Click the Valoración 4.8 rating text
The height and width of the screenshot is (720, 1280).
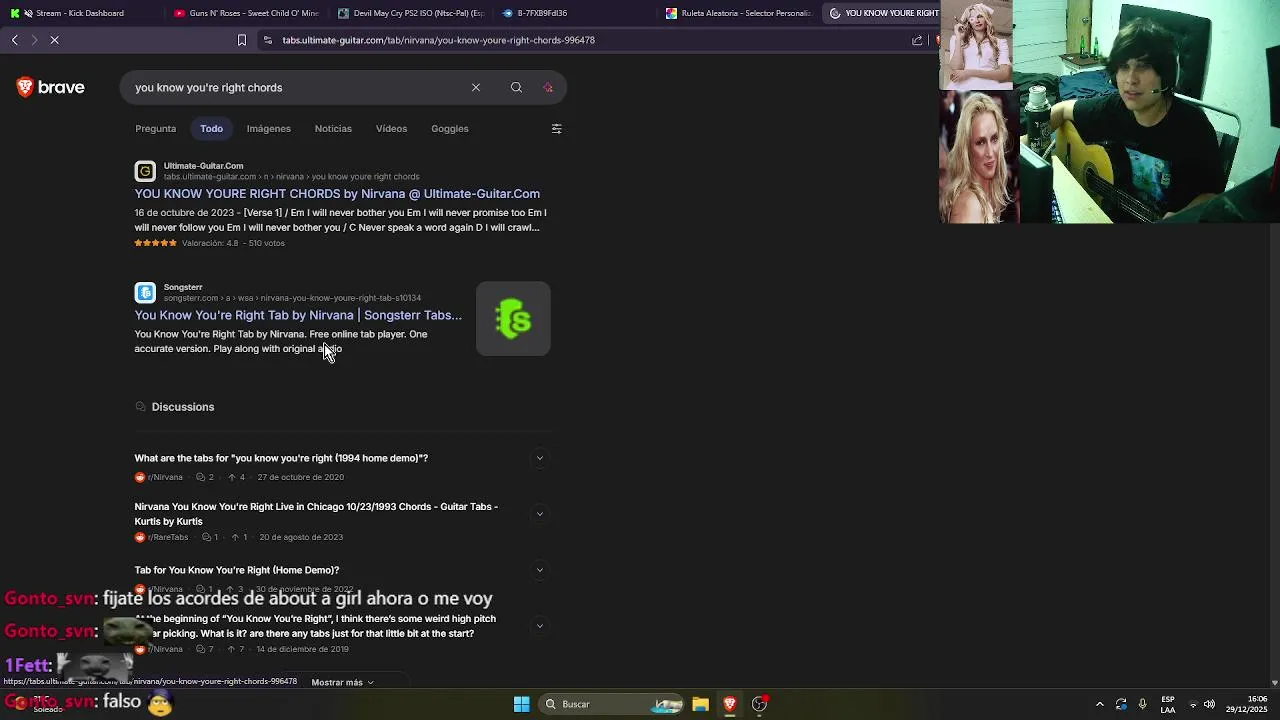(210, 243)
